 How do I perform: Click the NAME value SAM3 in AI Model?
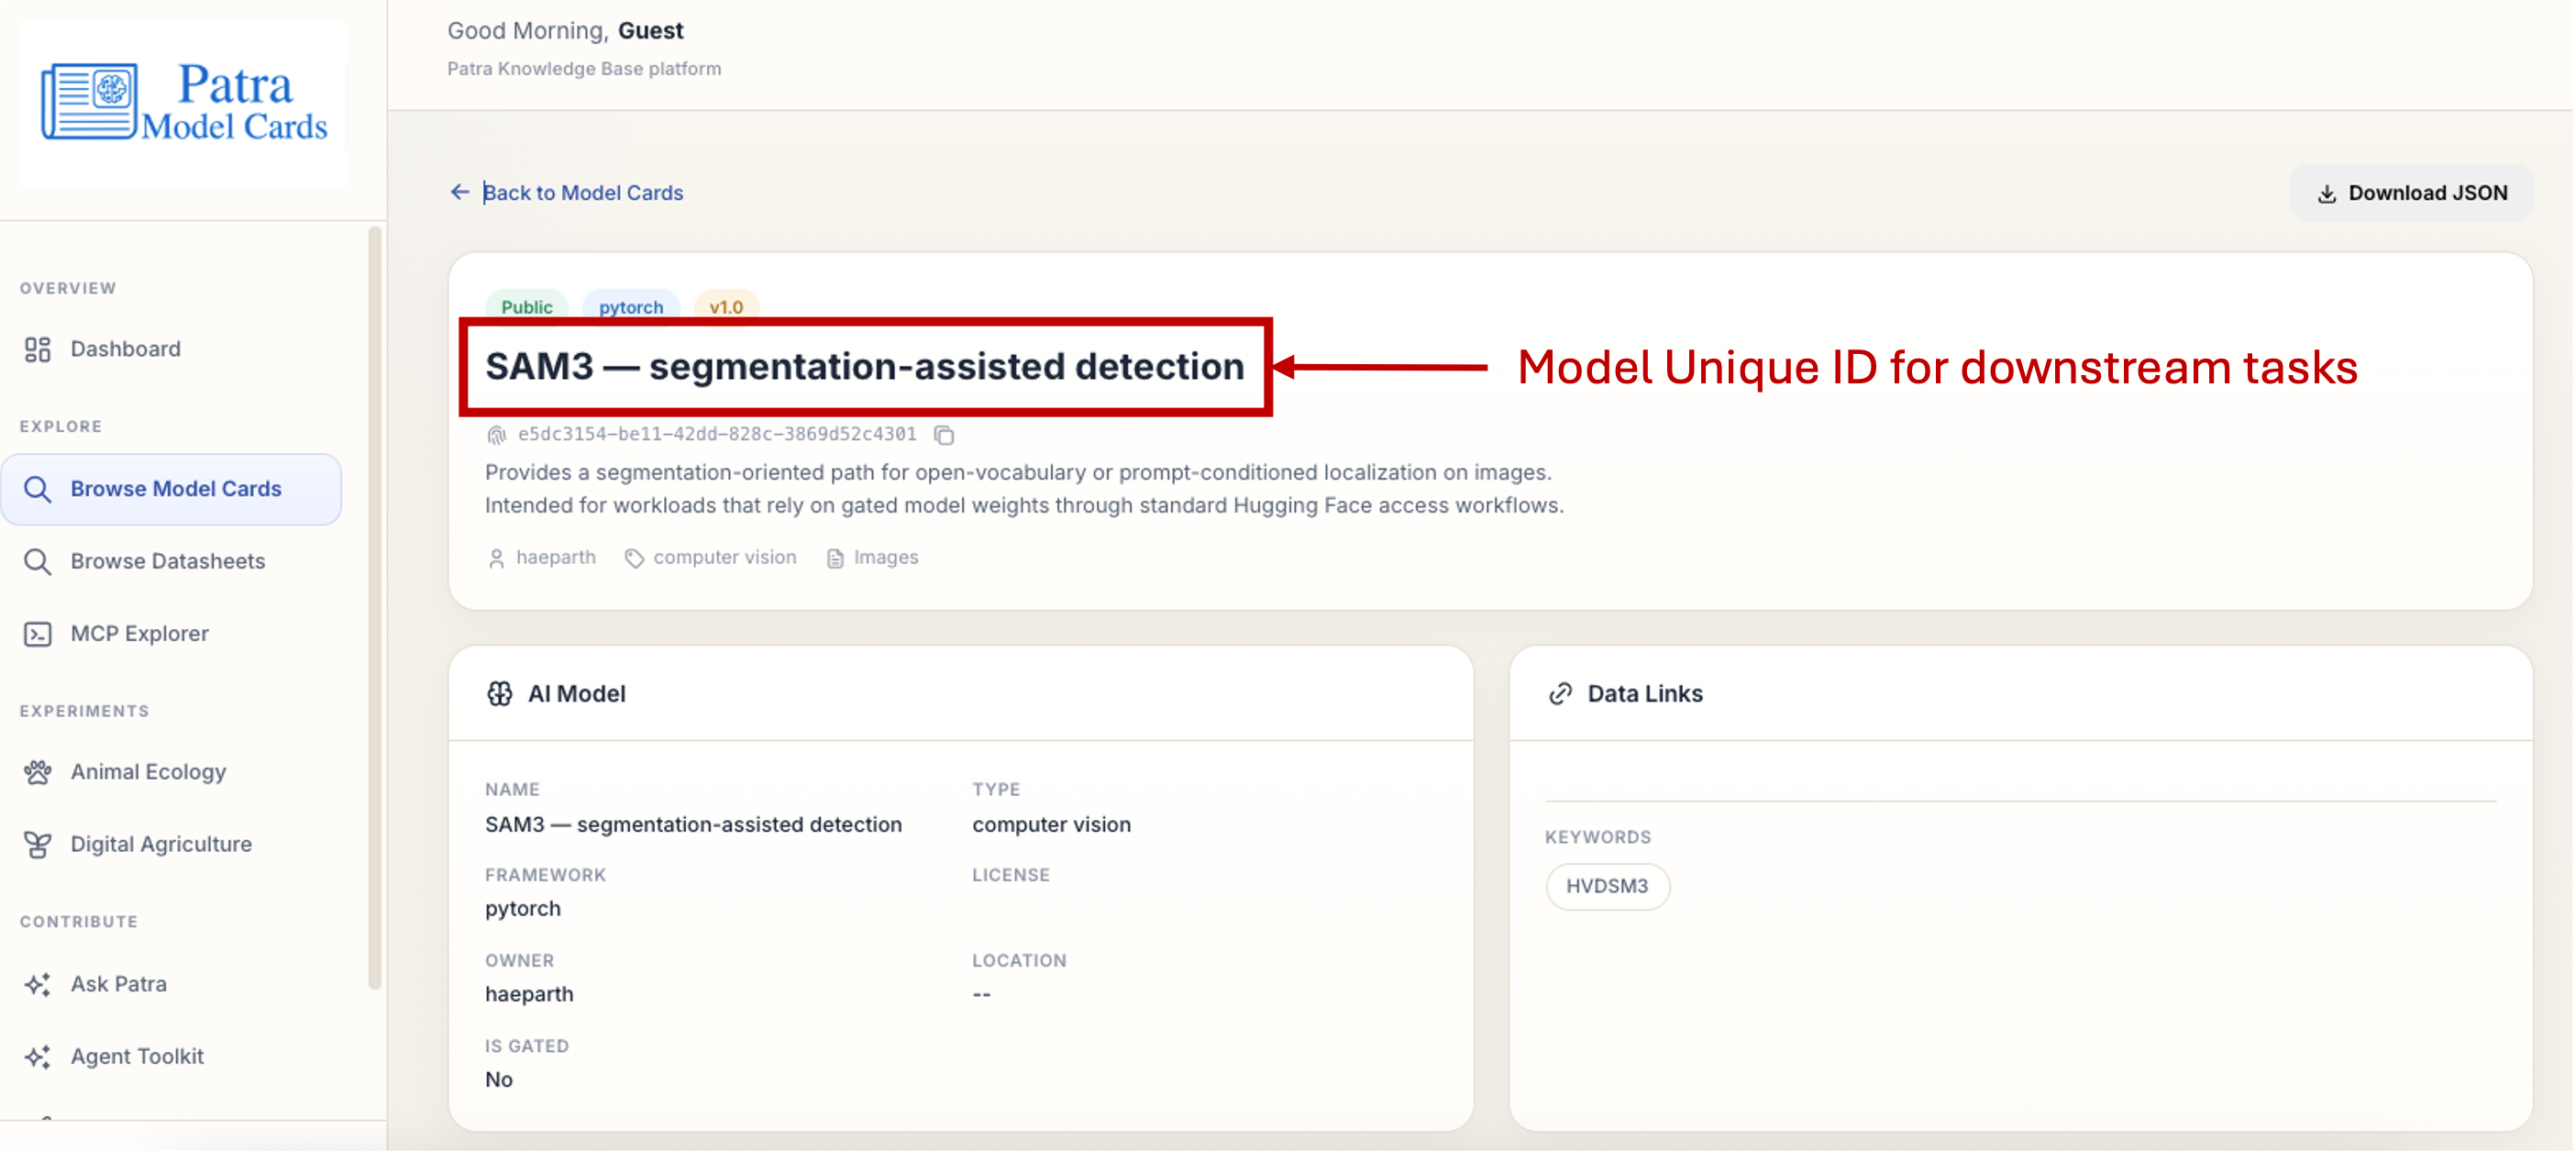[694, 824]
